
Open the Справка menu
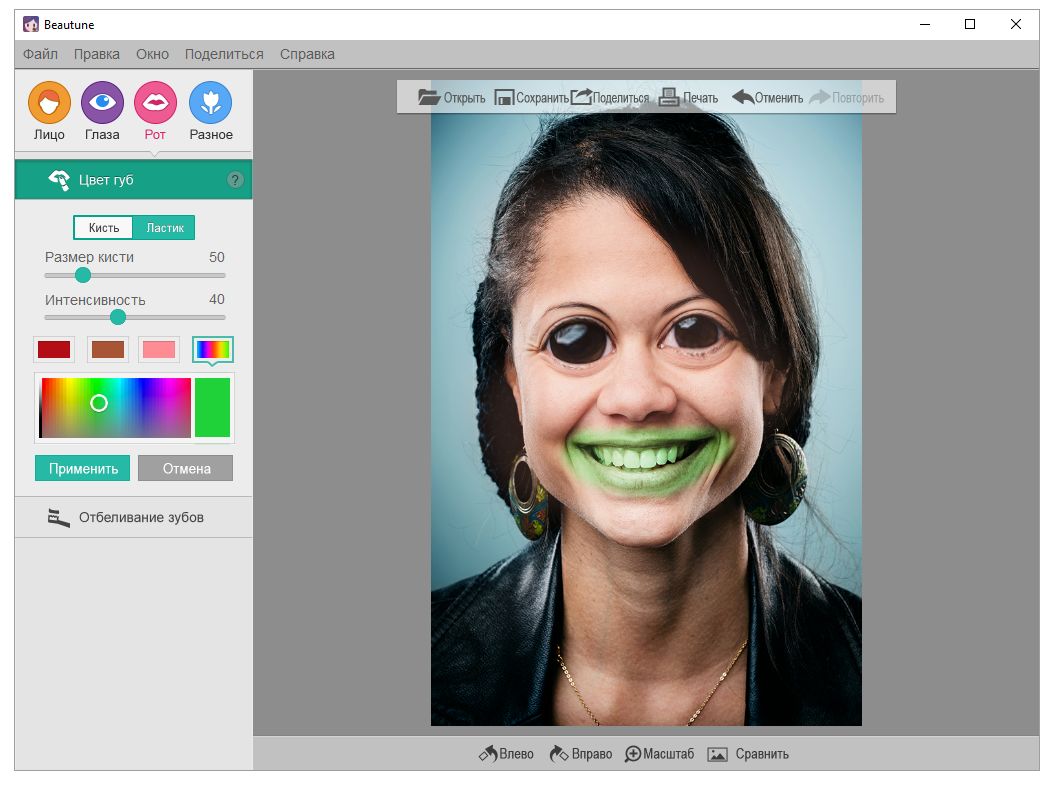(307, 54)
